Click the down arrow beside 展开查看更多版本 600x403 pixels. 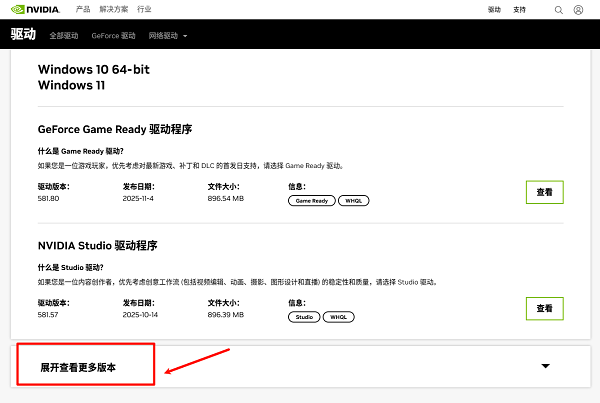point(545,367)
